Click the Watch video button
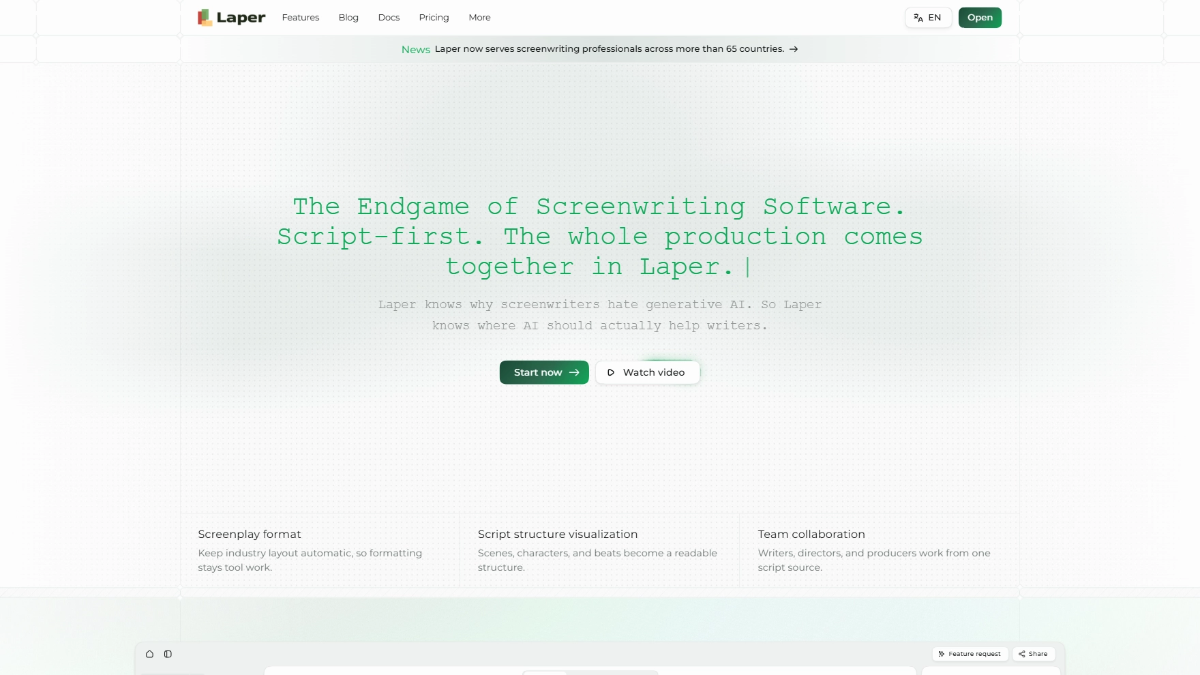This screenshot has height=675, width=1200. point(648,372)
